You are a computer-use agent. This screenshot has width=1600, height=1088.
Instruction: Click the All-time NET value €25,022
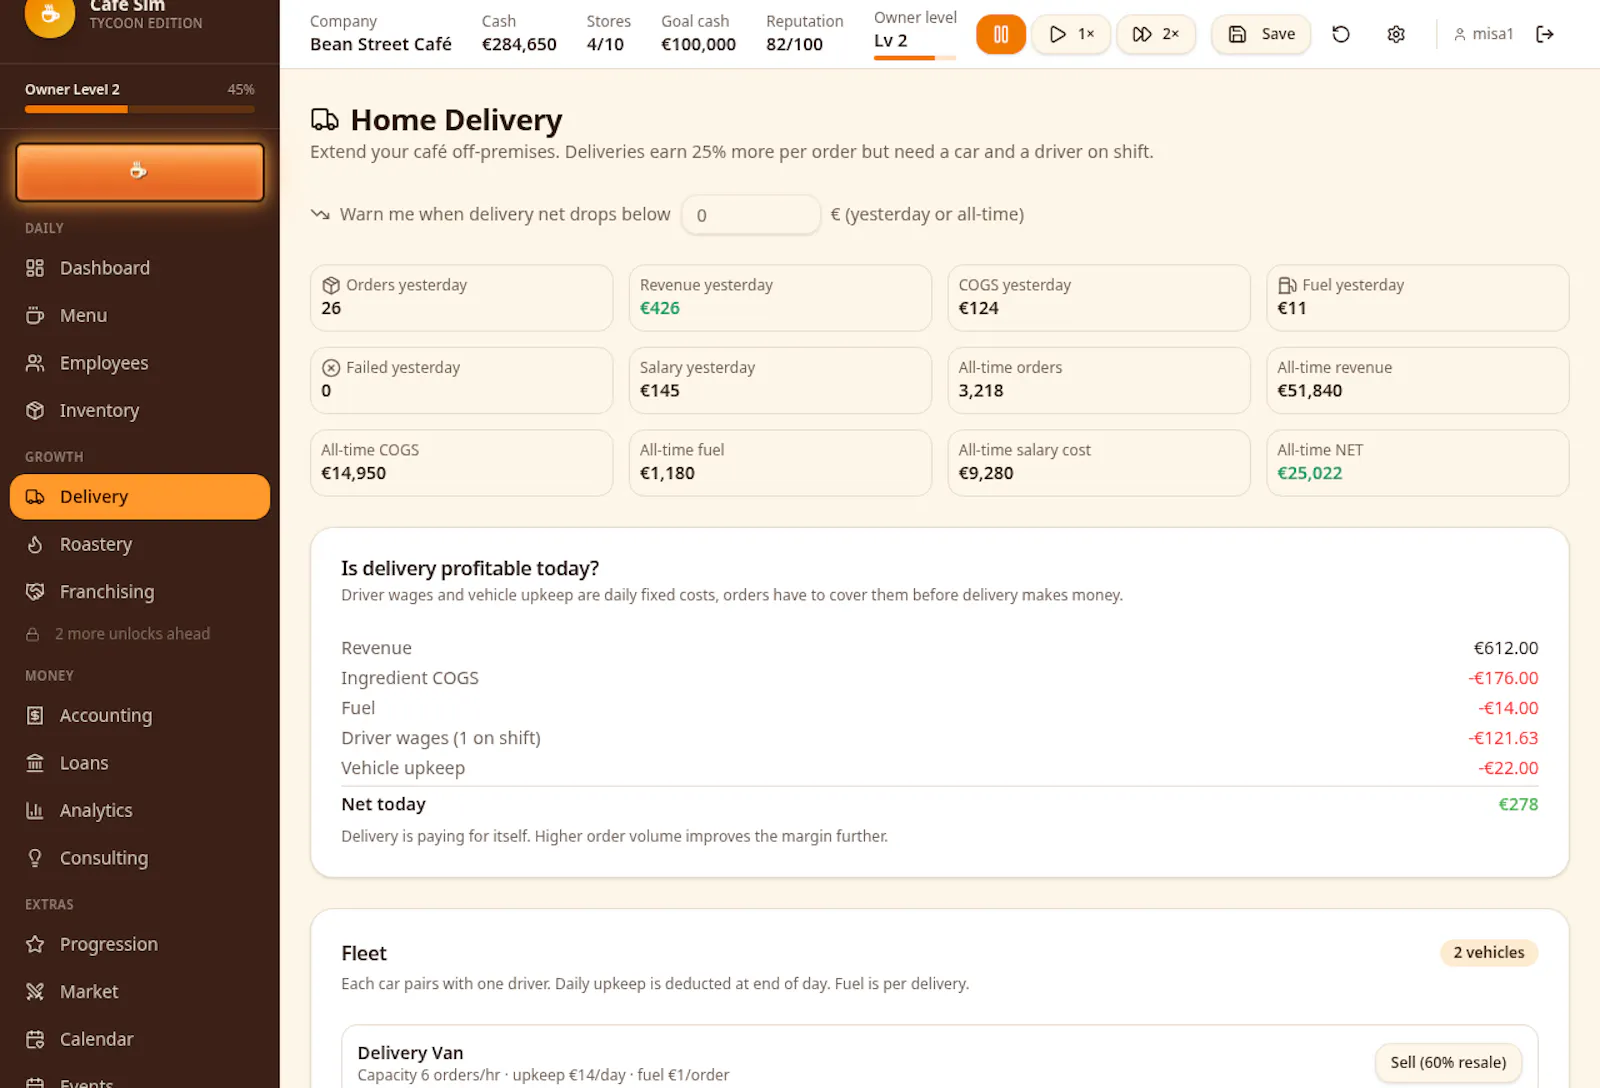point(1310,473)
